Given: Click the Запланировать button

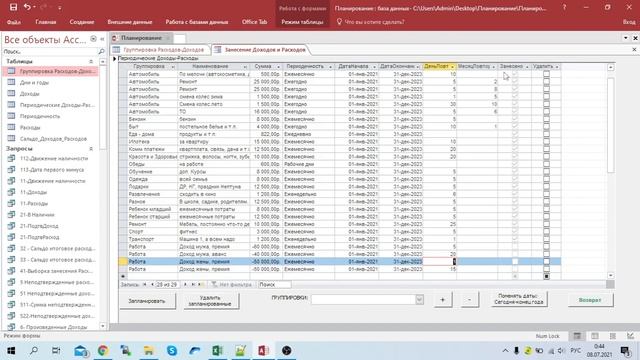Looking at the screenshot, I should [x=147, y=301].
